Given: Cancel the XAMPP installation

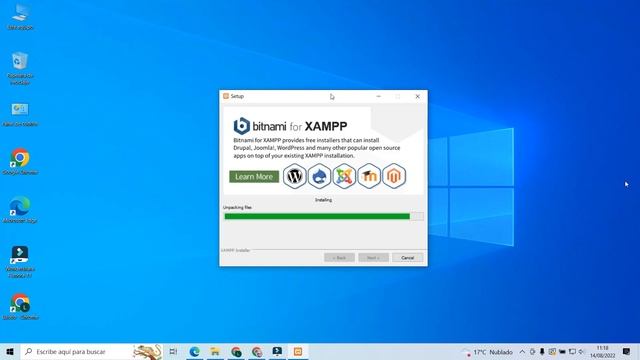Looking at the screenshot, I should pyautogui.click(x=407, y=258).
